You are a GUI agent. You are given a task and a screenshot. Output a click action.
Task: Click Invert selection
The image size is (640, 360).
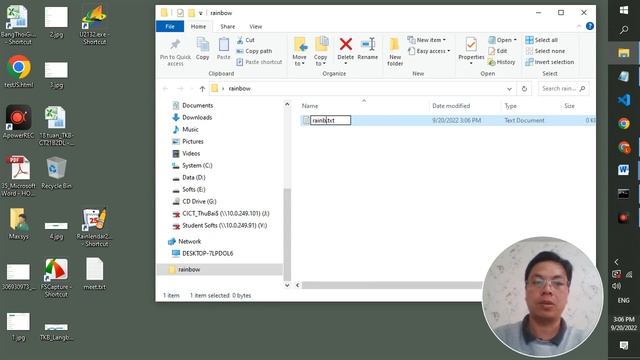point(550,62)
